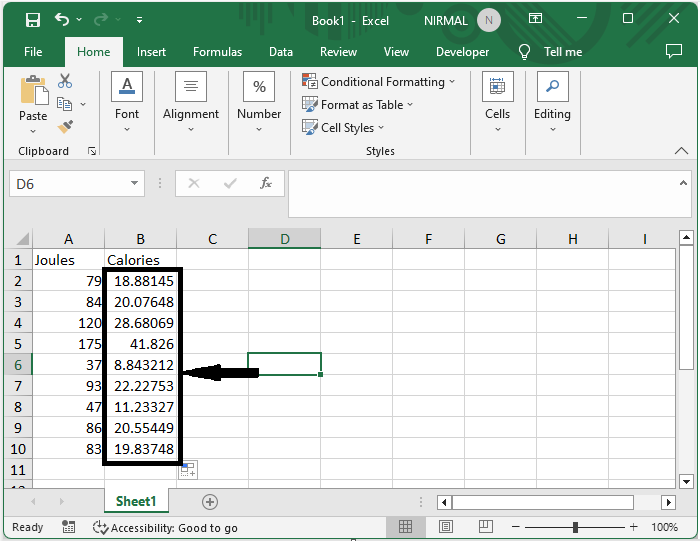
Task: Click the NIRMAL account avatar
Action: point(488,21)
